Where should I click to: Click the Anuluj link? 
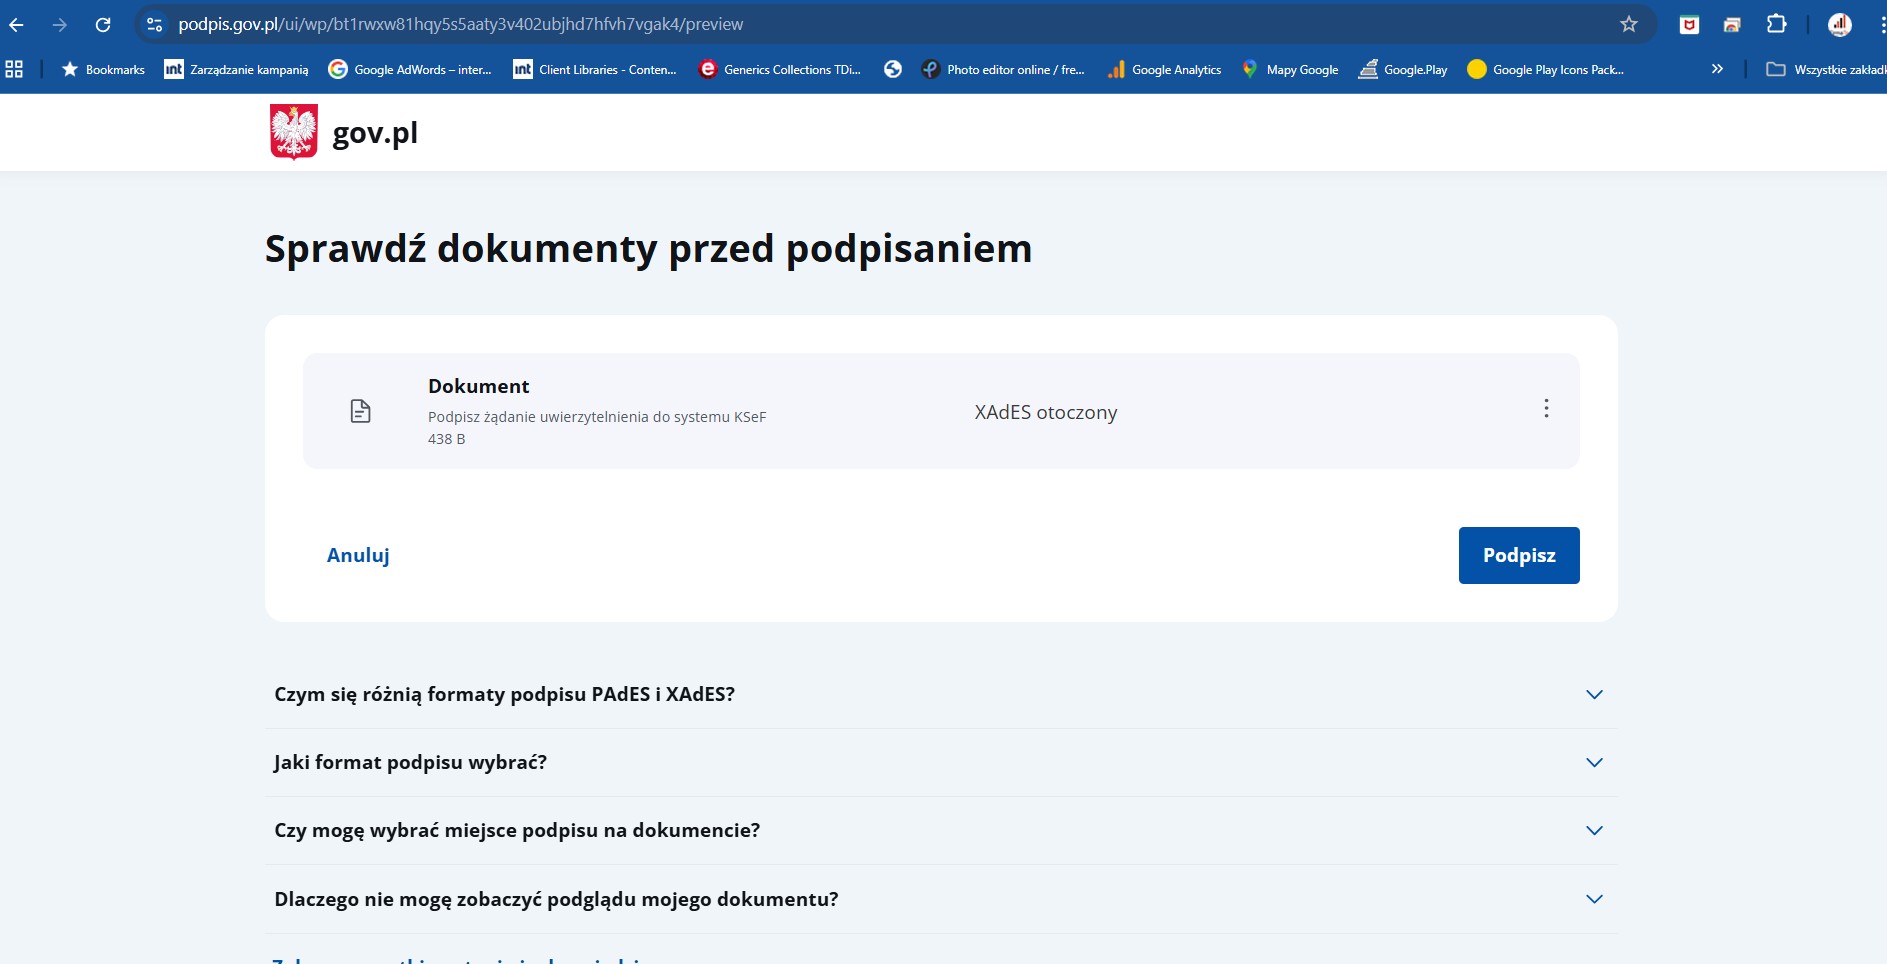(x=358, y=555)
